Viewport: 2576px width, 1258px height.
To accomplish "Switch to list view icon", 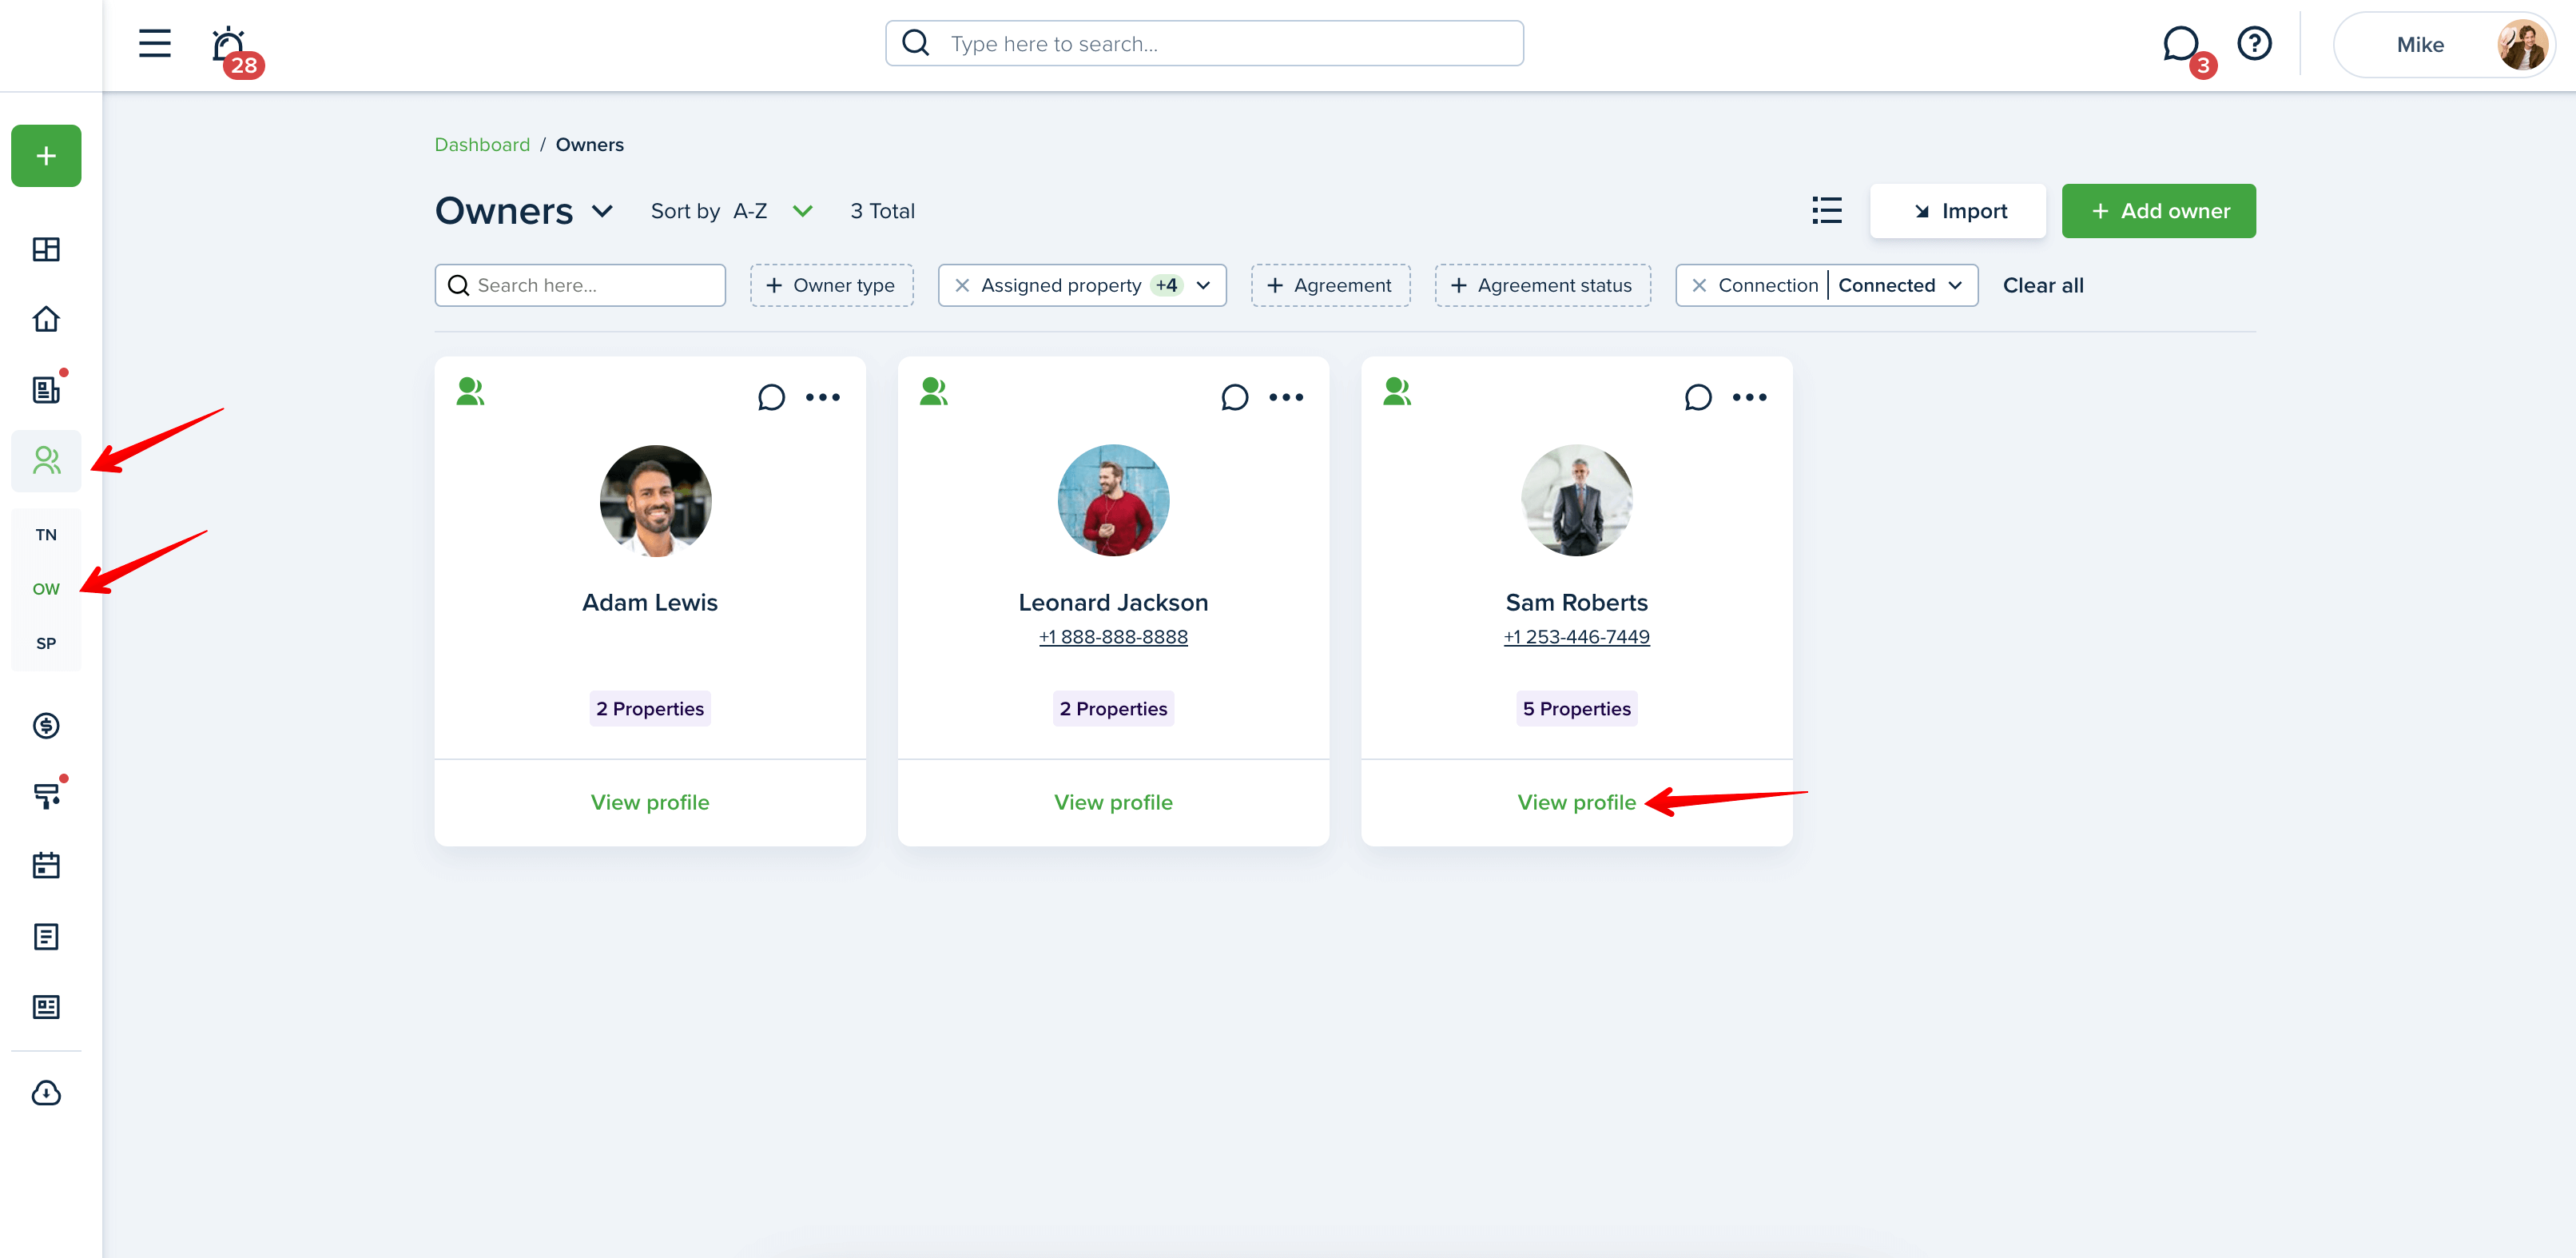I will pos(1826,211).
